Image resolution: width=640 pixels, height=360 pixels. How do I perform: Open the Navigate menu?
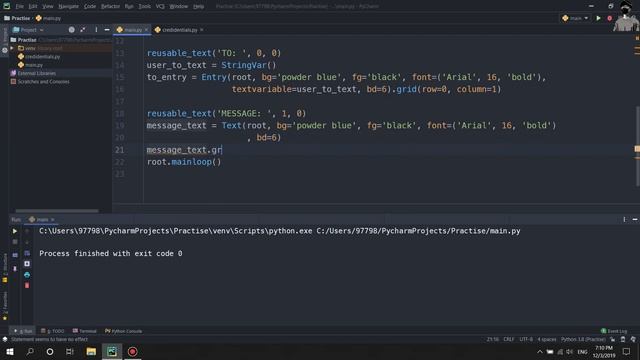pyautogui.click(x=69, y=7)
